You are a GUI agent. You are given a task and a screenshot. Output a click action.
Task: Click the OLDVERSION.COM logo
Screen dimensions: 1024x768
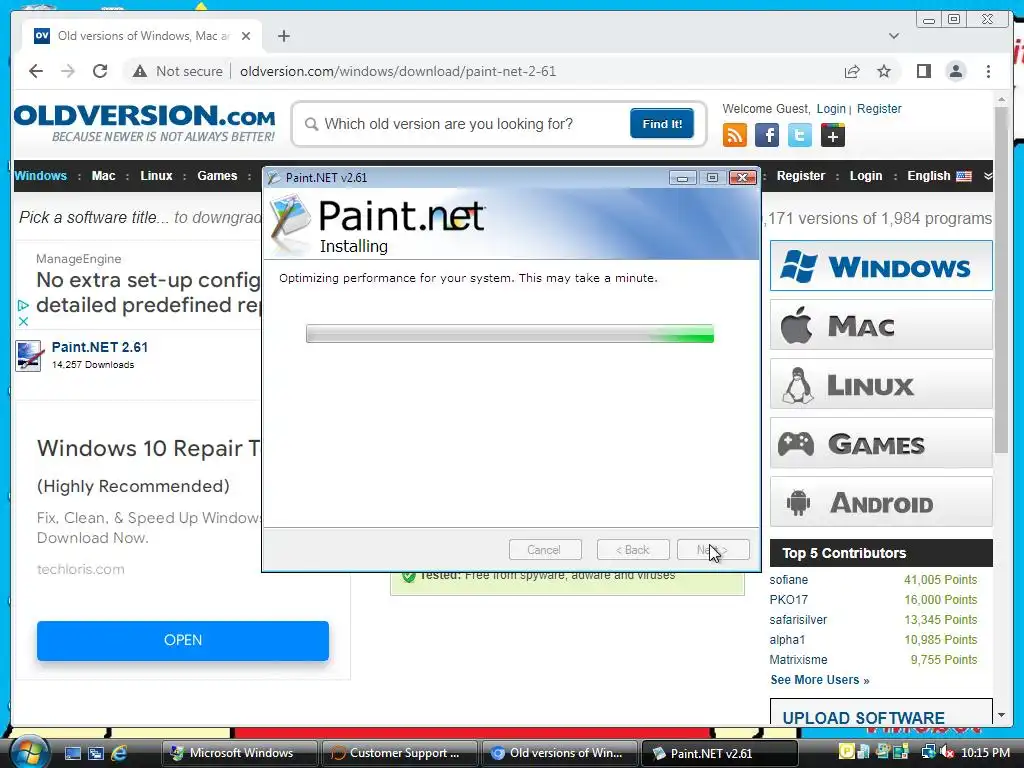(144, 122)
